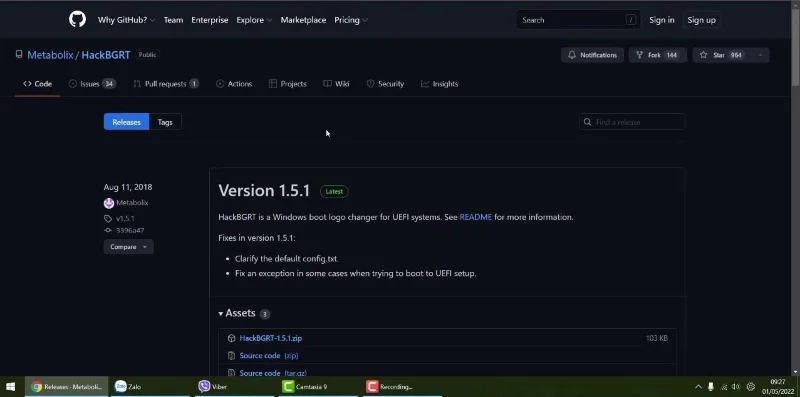Open the Version 1.5.1 release title
Screen dimensions: 800x397
tap(264, 191)
